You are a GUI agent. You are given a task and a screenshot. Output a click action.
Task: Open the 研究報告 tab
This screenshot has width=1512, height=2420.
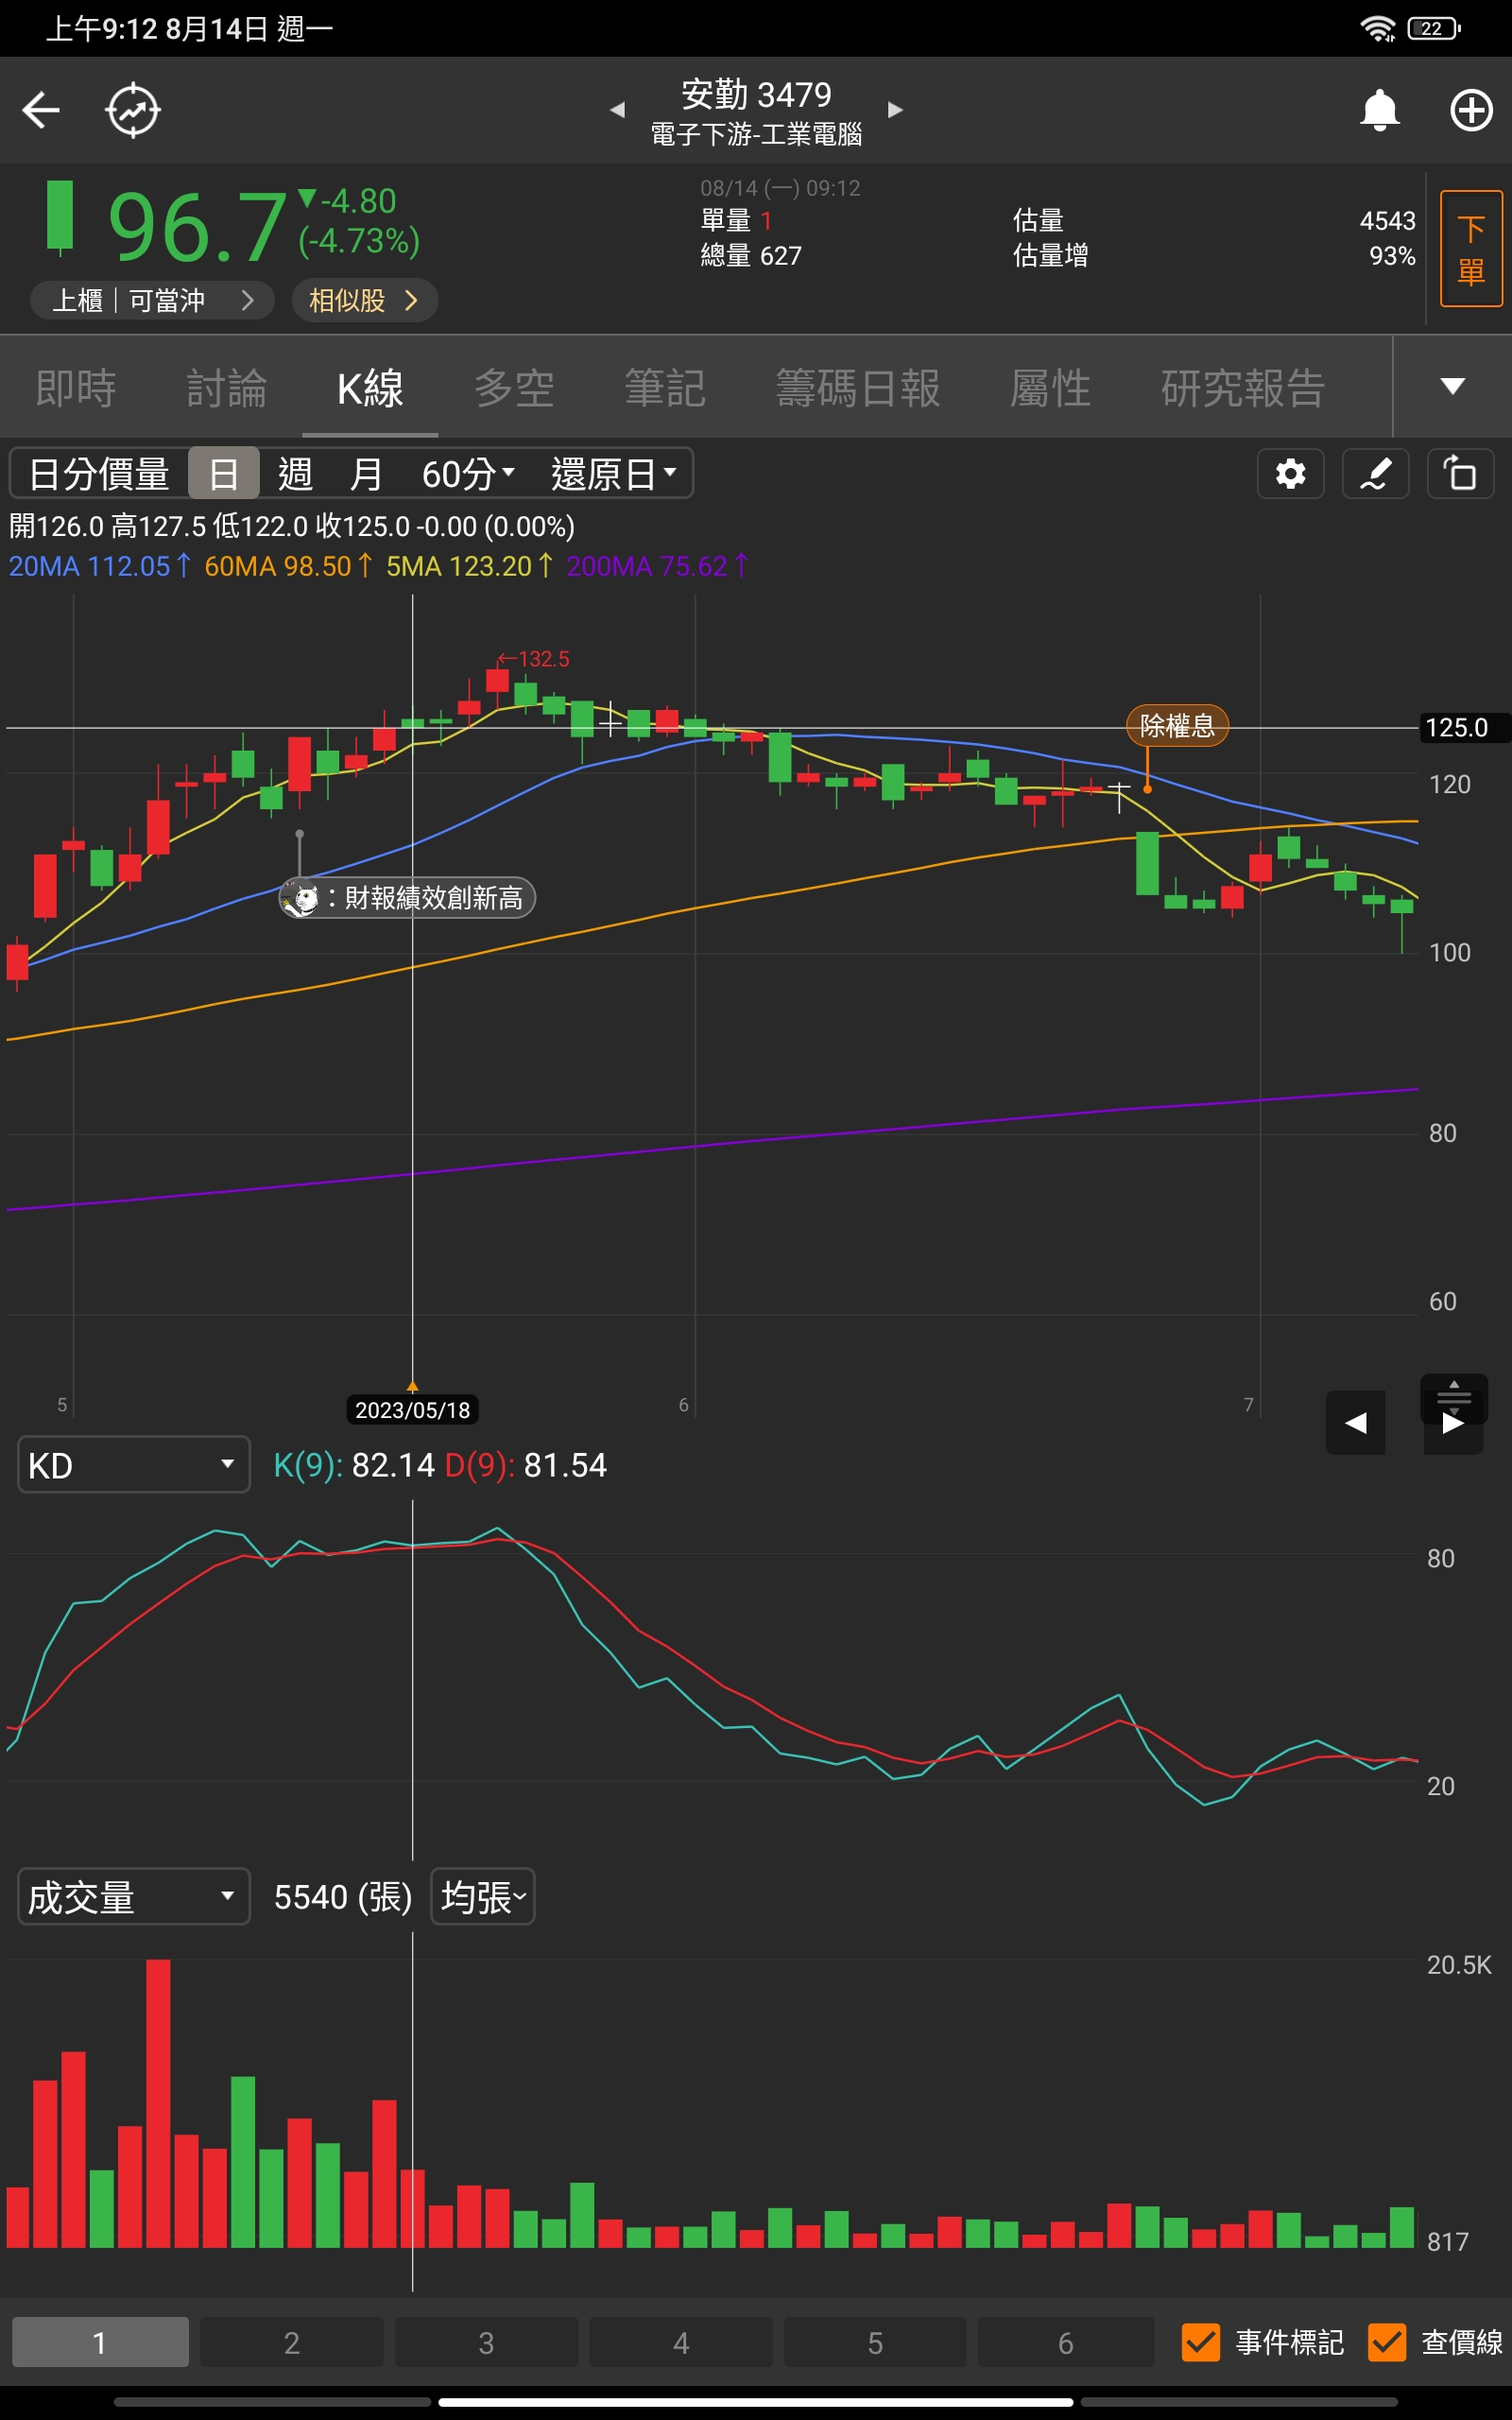click(1242, 388)
